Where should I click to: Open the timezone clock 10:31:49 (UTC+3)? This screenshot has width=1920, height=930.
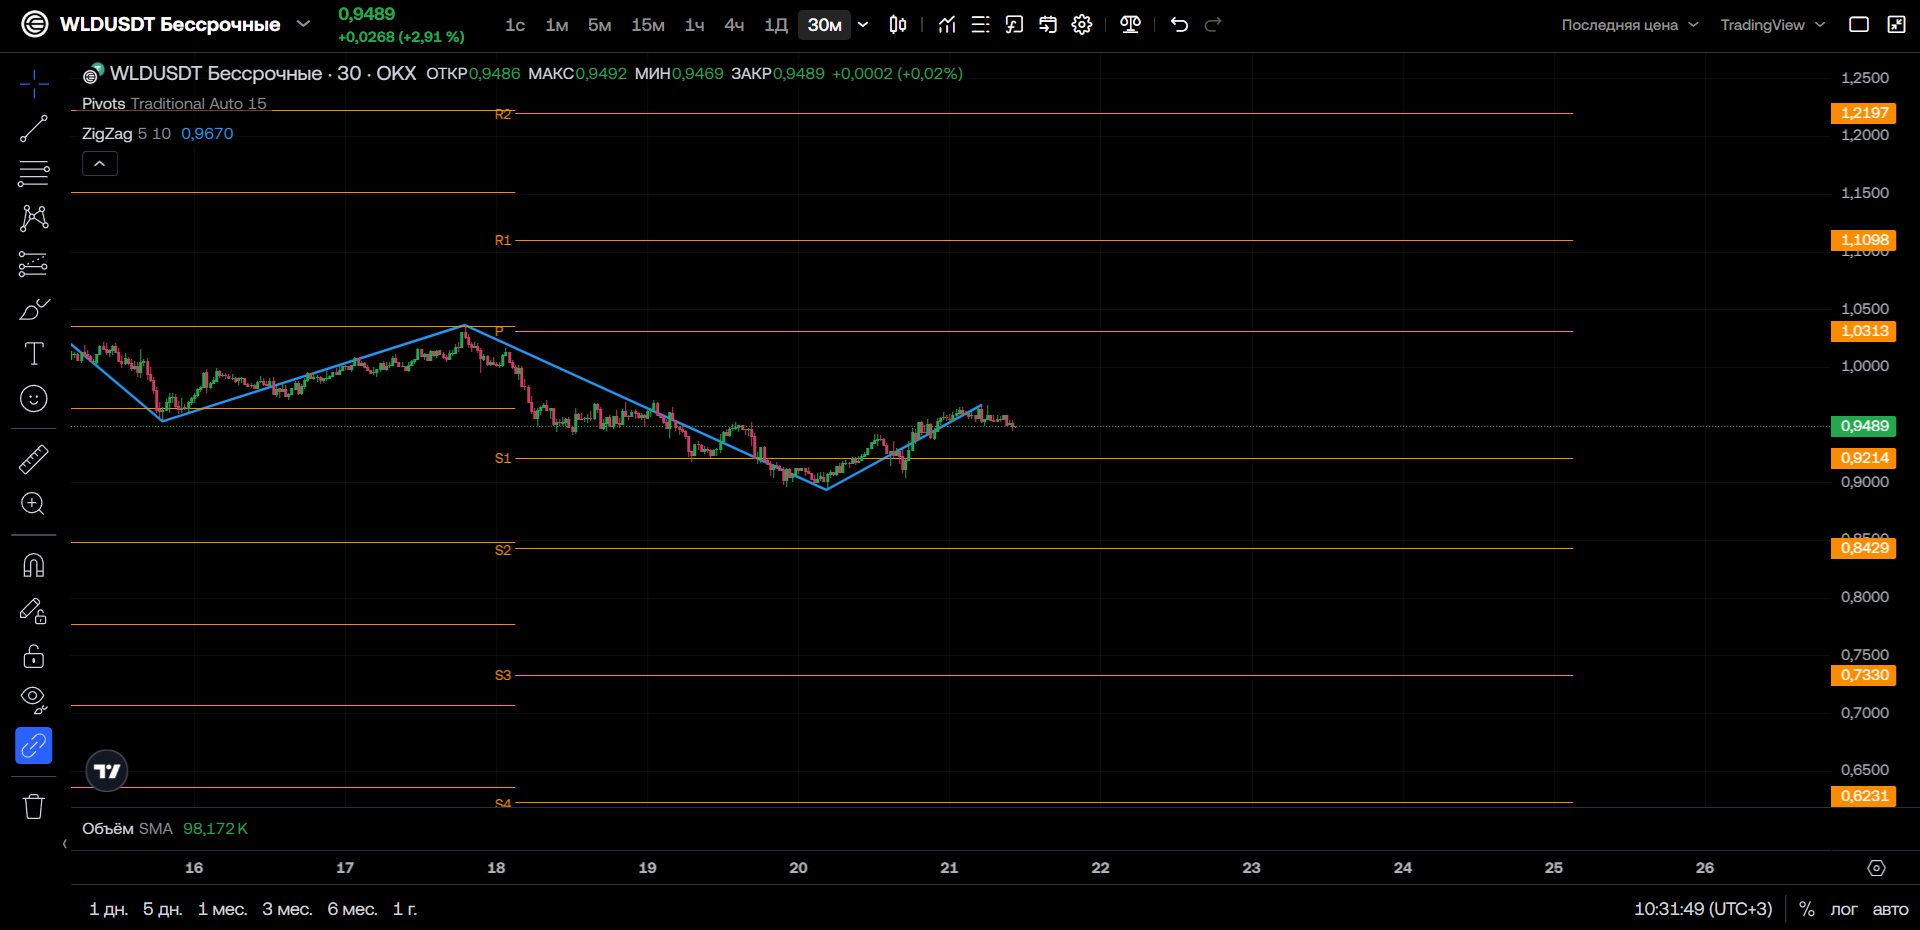(x=1703, y=909)
